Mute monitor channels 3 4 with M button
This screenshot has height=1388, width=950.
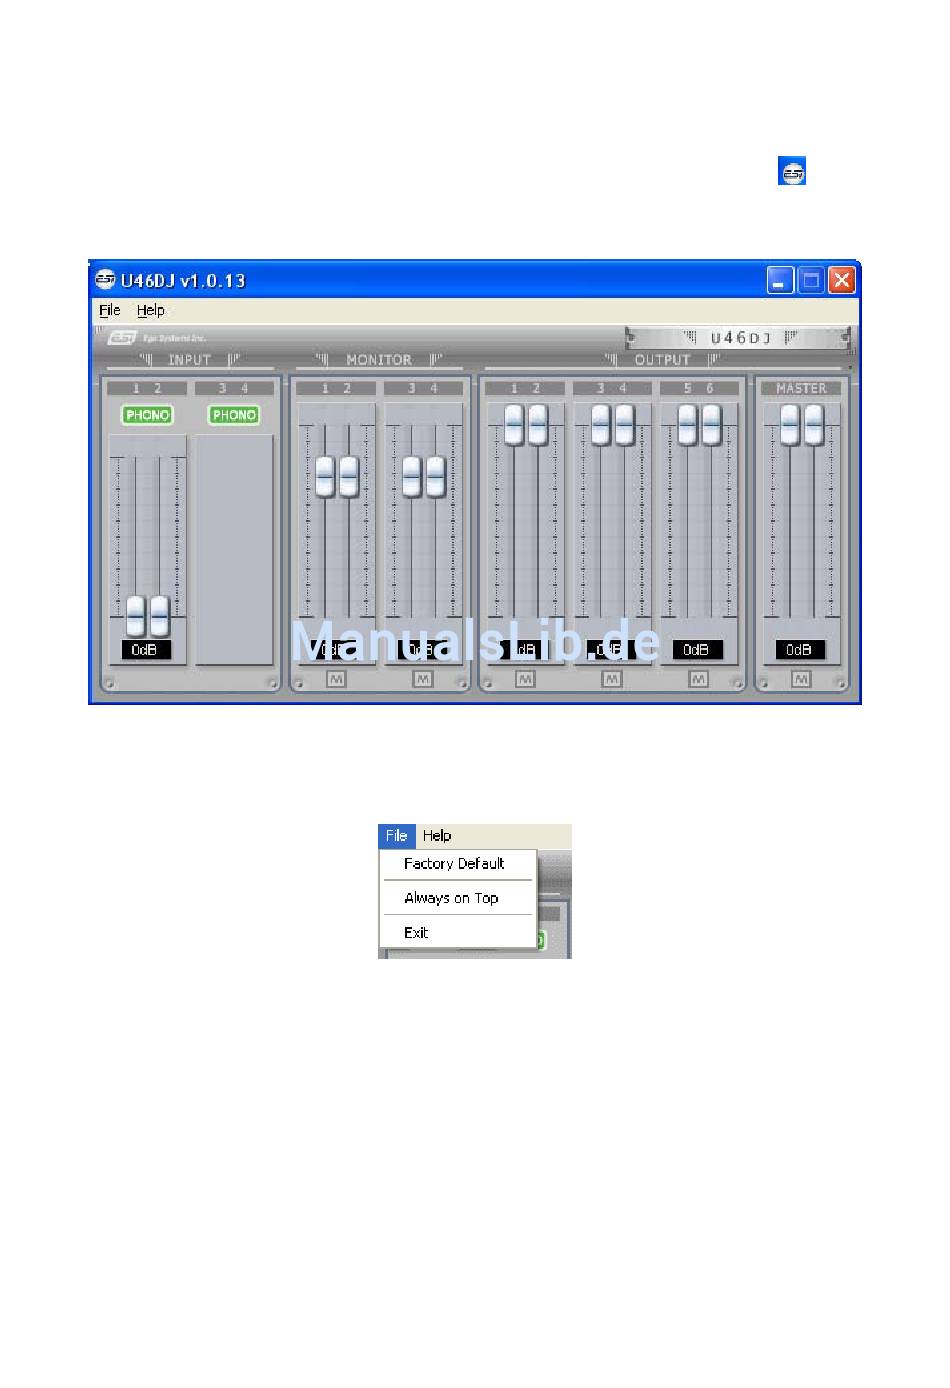click(x=423, y=680)
